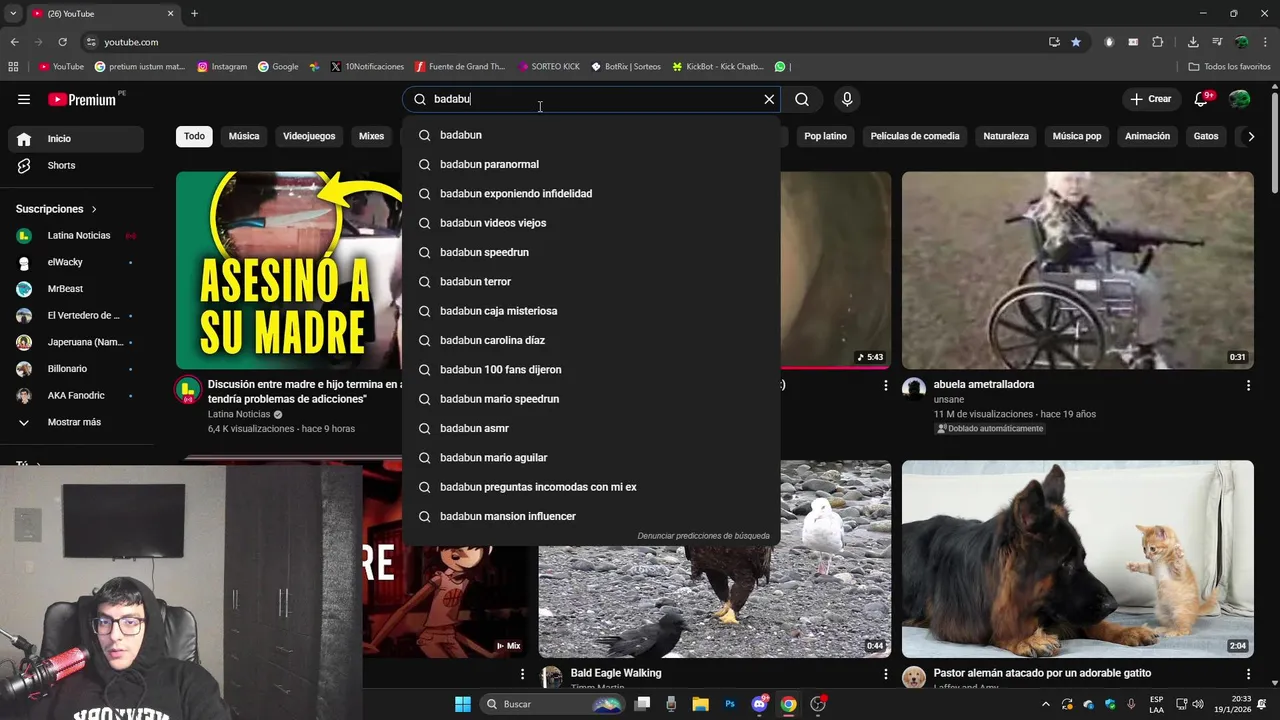Open Shorts in the sidebar
This screenshot has width=1280, height=720.
(76, 165)
